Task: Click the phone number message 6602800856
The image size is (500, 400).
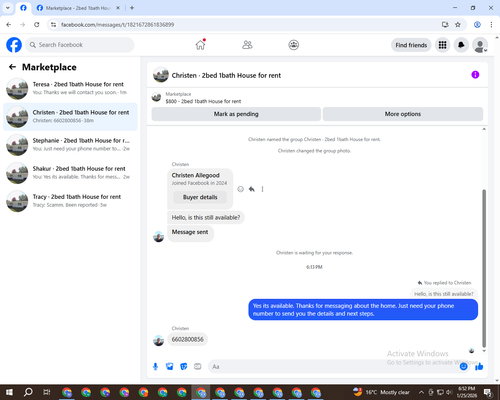Action: click(x=187, y=339)
